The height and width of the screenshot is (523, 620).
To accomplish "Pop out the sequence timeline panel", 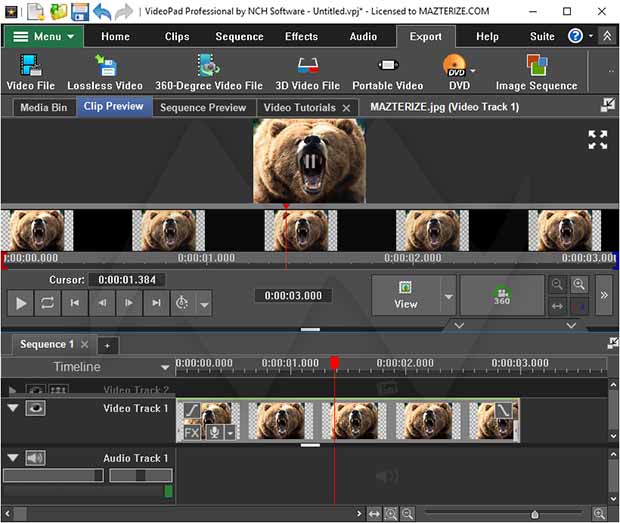I will pyautogui.click(x=612, y=343).
